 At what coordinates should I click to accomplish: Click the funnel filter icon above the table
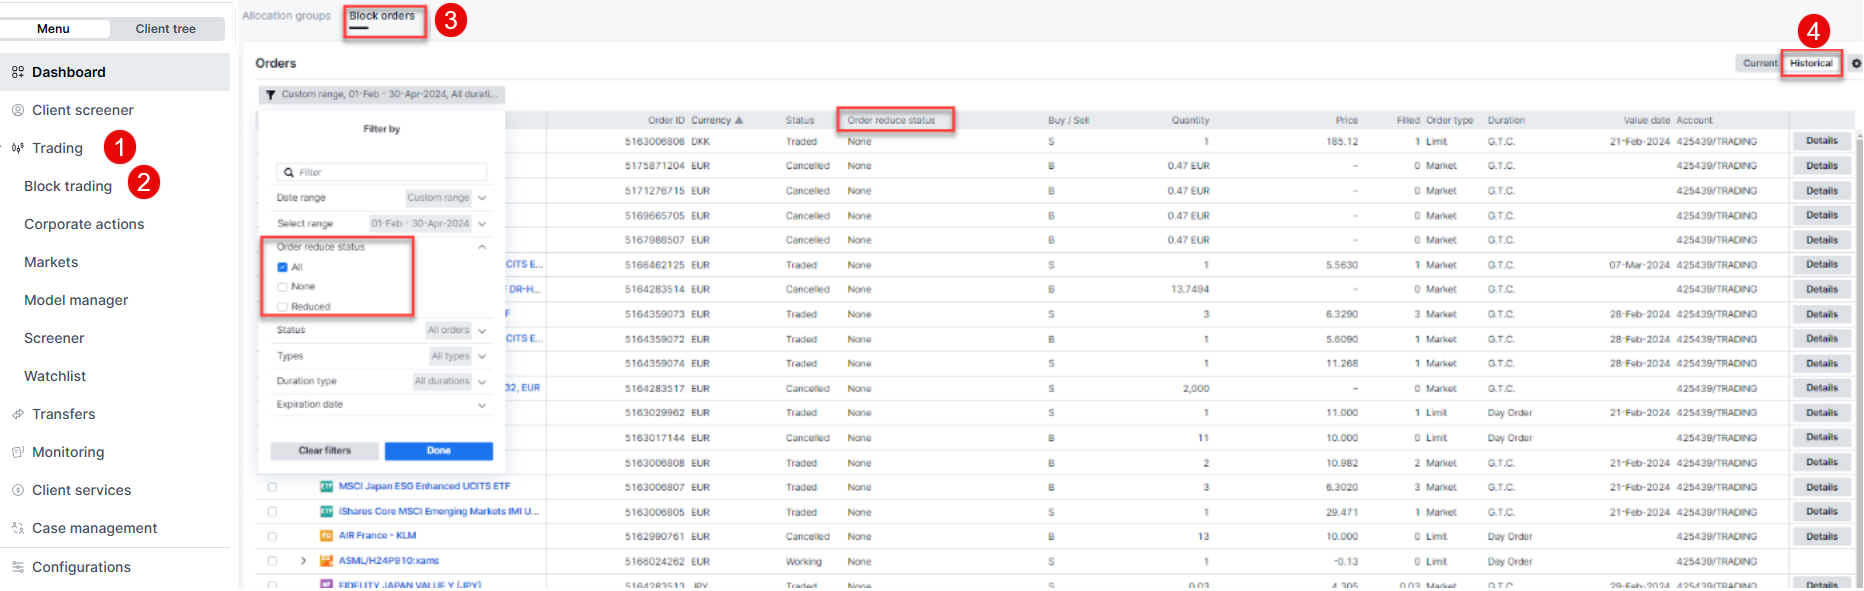pos(270,95)
